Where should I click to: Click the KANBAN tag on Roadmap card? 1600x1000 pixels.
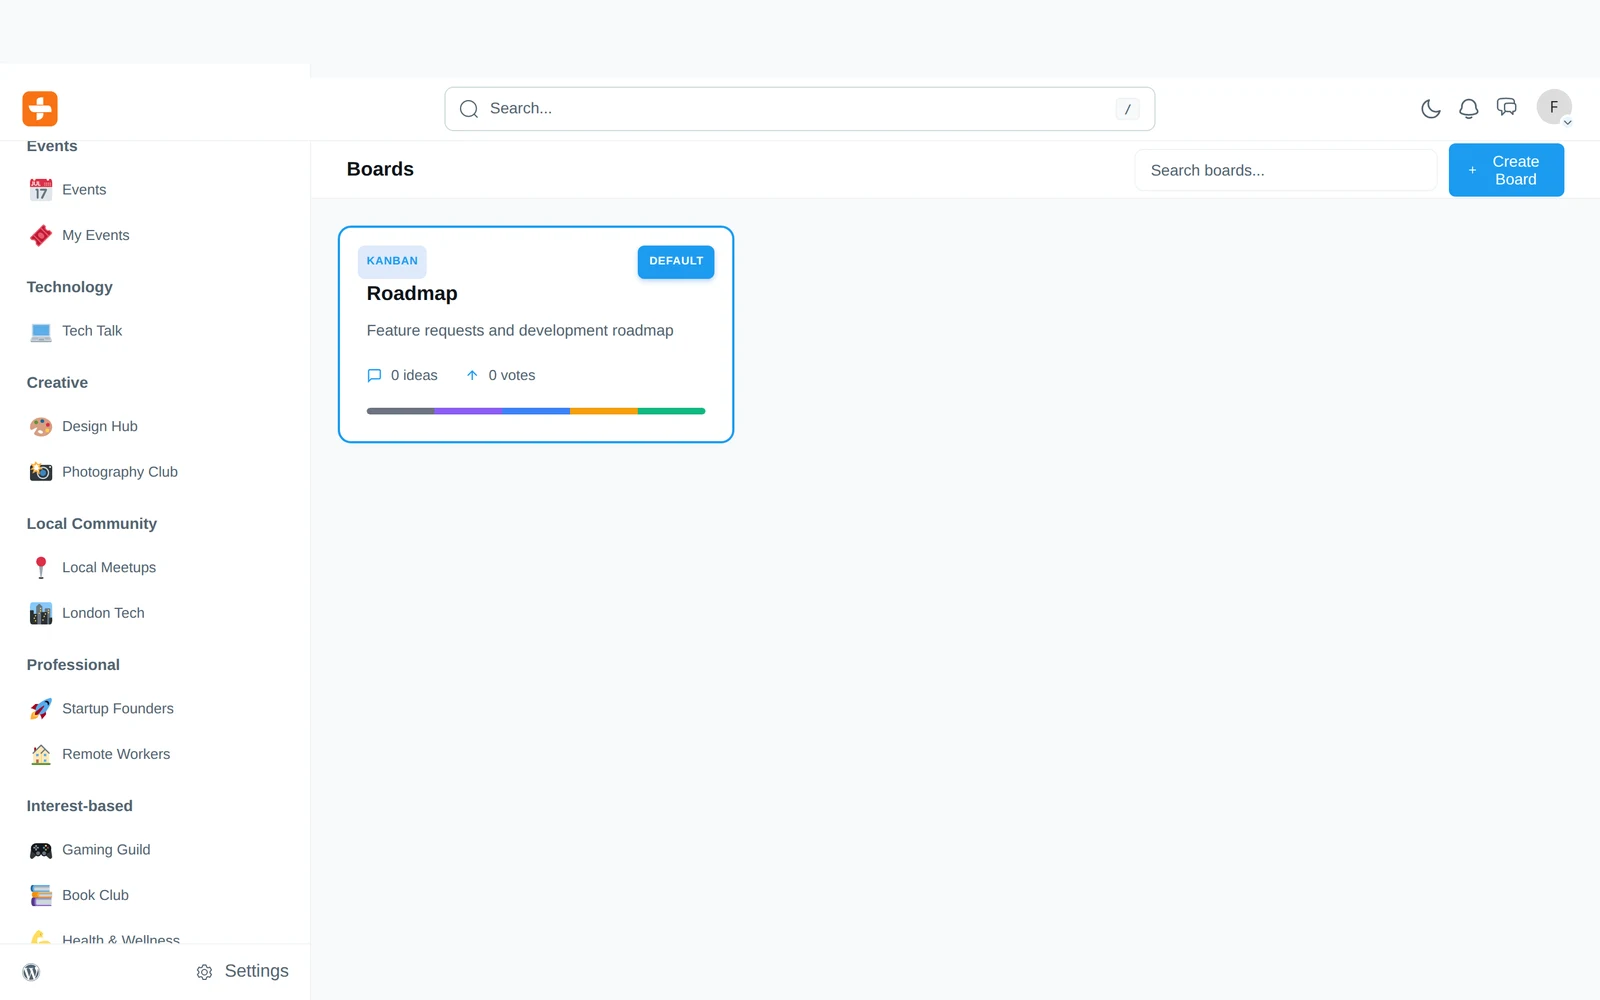392,261
